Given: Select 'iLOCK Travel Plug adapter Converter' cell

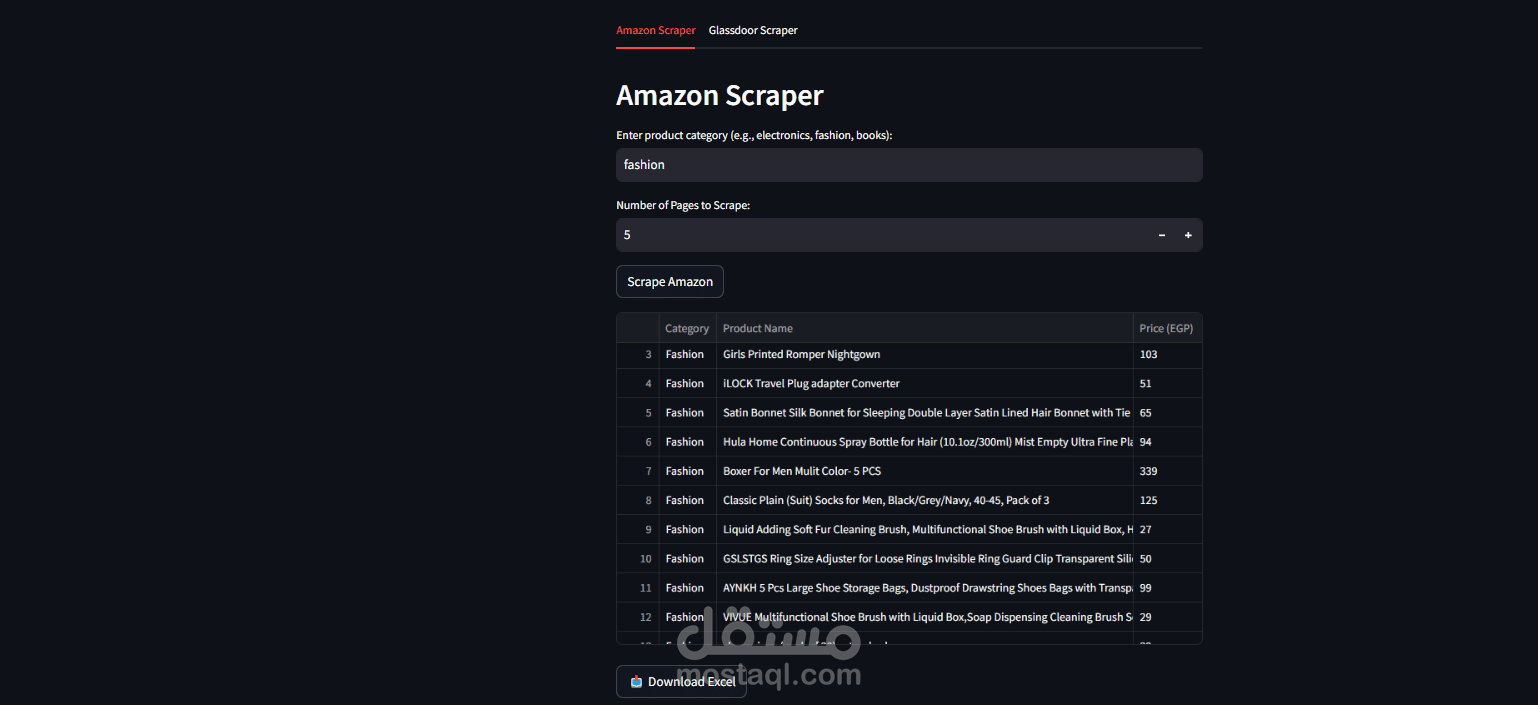Looking at the screenshot, I should coord(924,384).
